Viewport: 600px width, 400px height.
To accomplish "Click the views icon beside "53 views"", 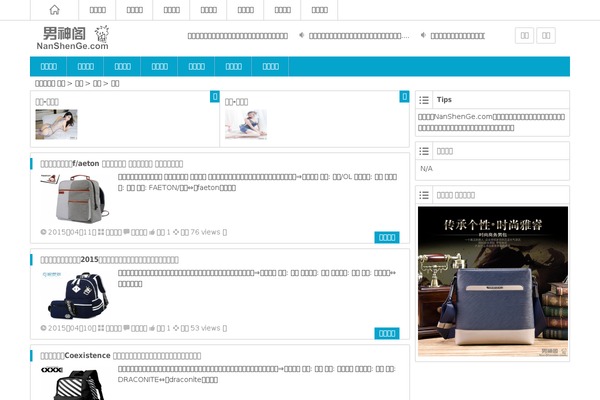I will pyautogui.click(x=176, y=328).
